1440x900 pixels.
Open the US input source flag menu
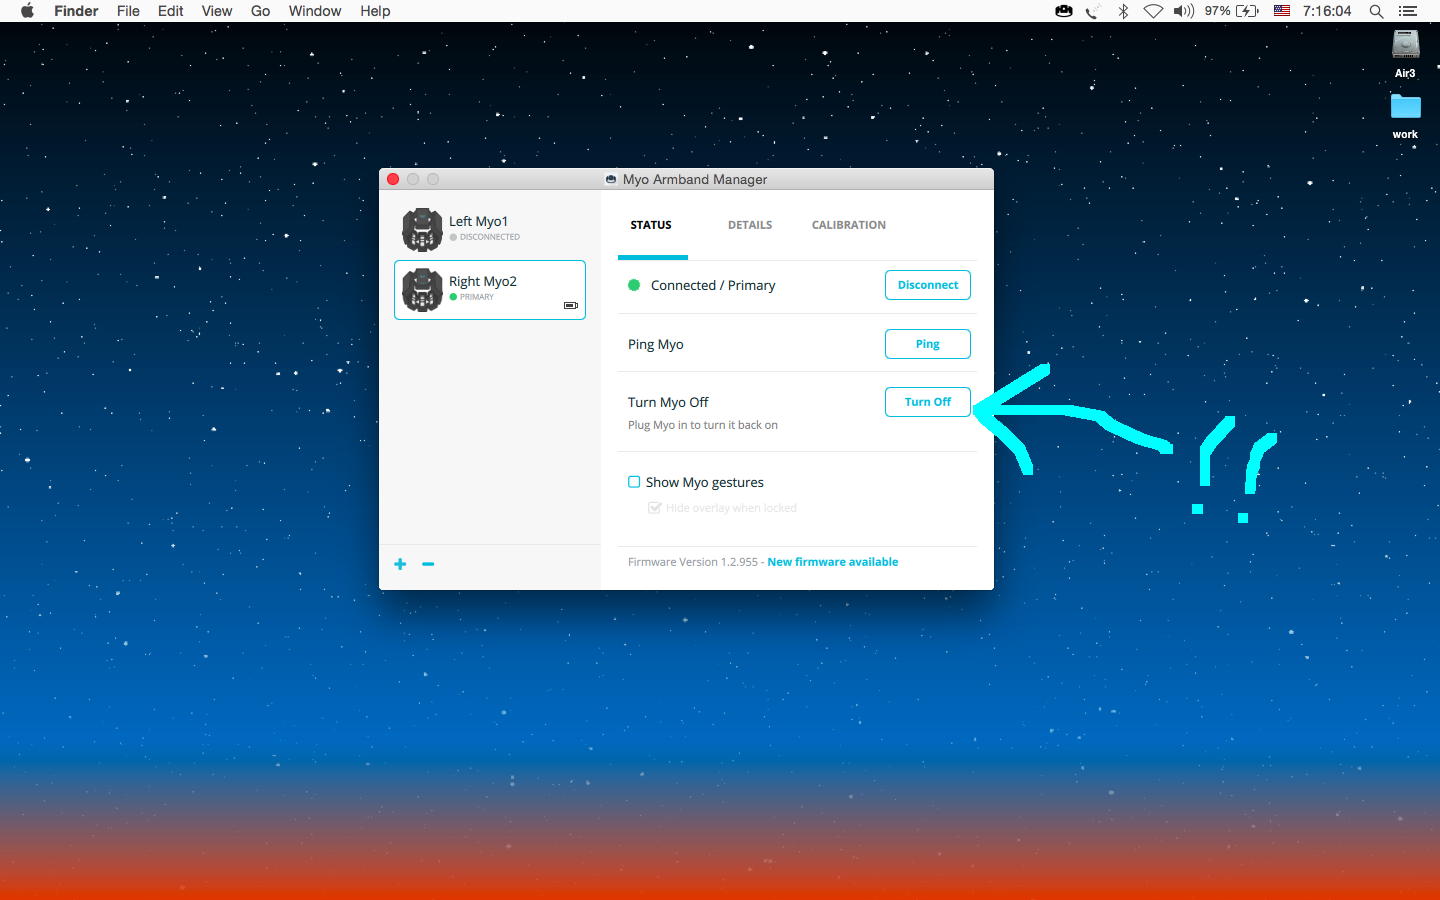pyautogui.click(x=1281, y=11)
